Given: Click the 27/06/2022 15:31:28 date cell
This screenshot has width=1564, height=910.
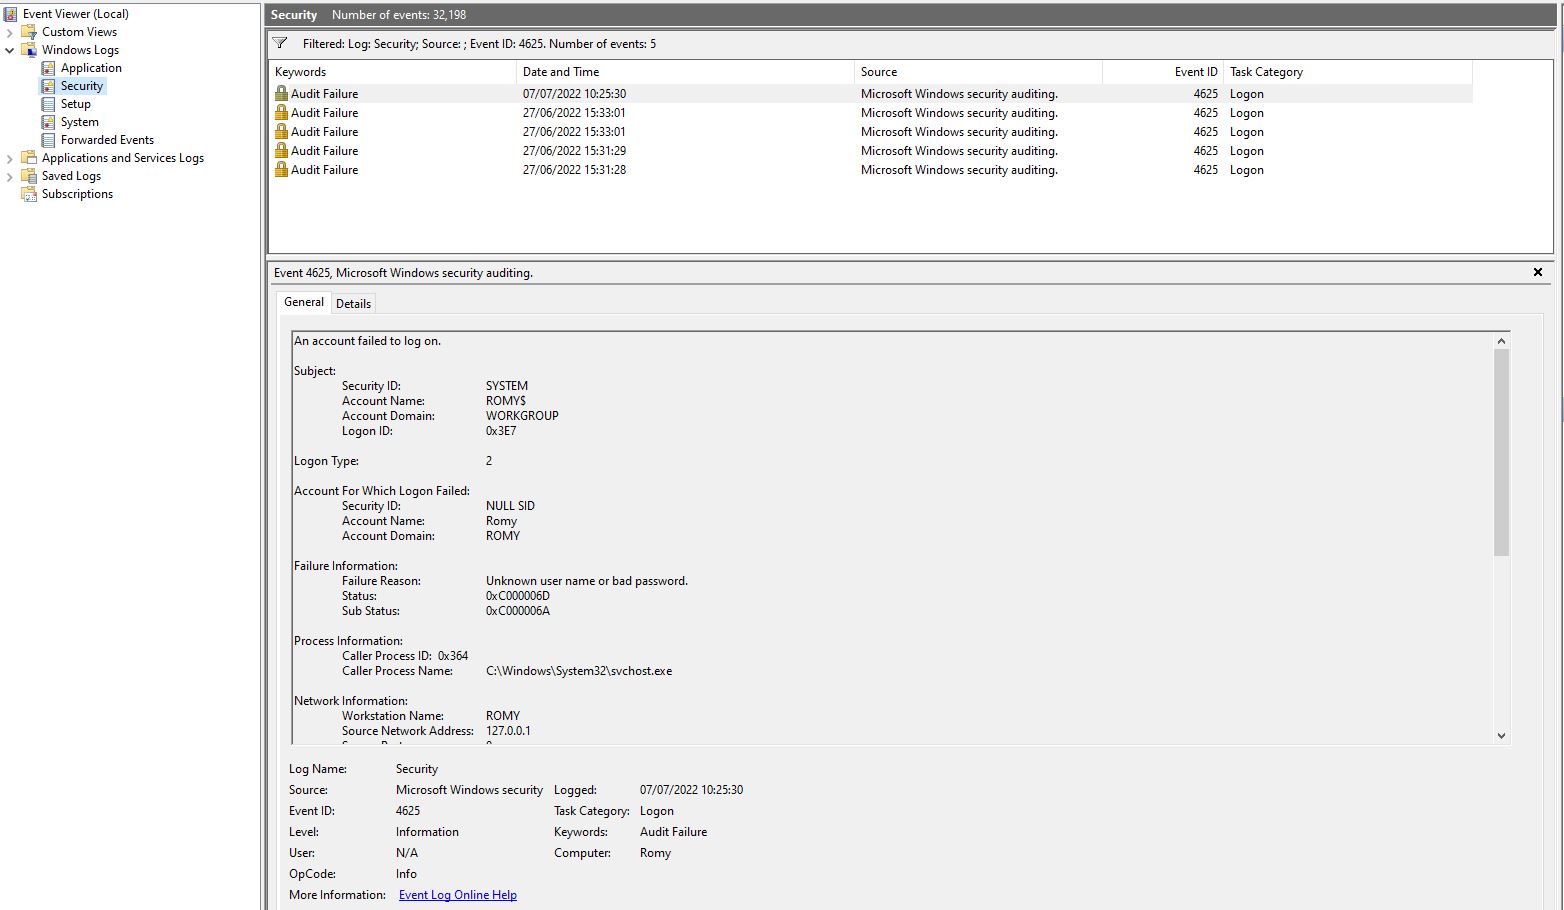Looking at the screenshot, I should tap(574, 170).
